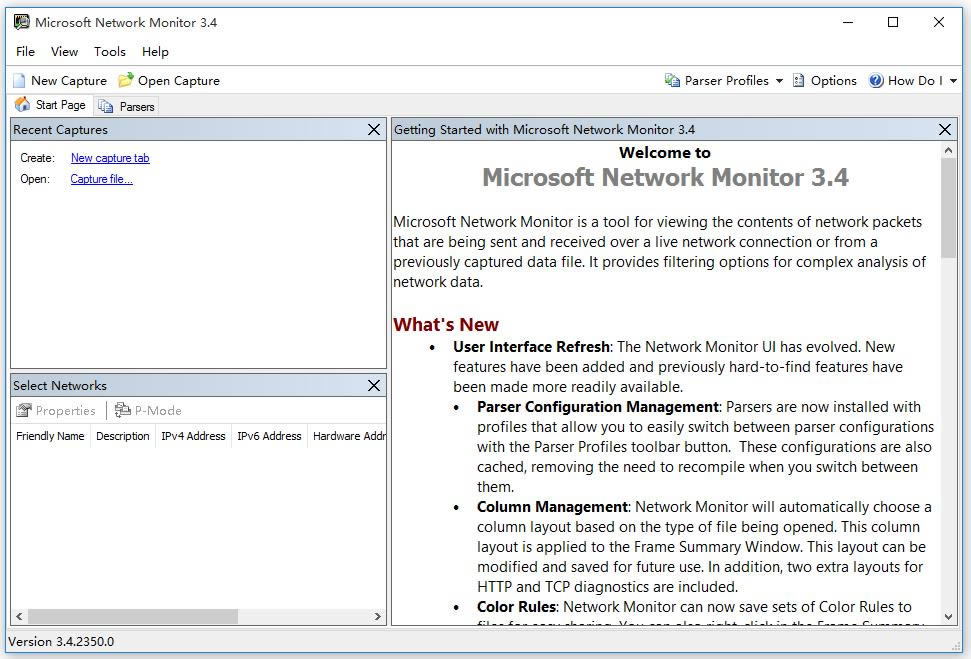Click the New capture tab link
This screenshot has height=659, width=971.
110,158
